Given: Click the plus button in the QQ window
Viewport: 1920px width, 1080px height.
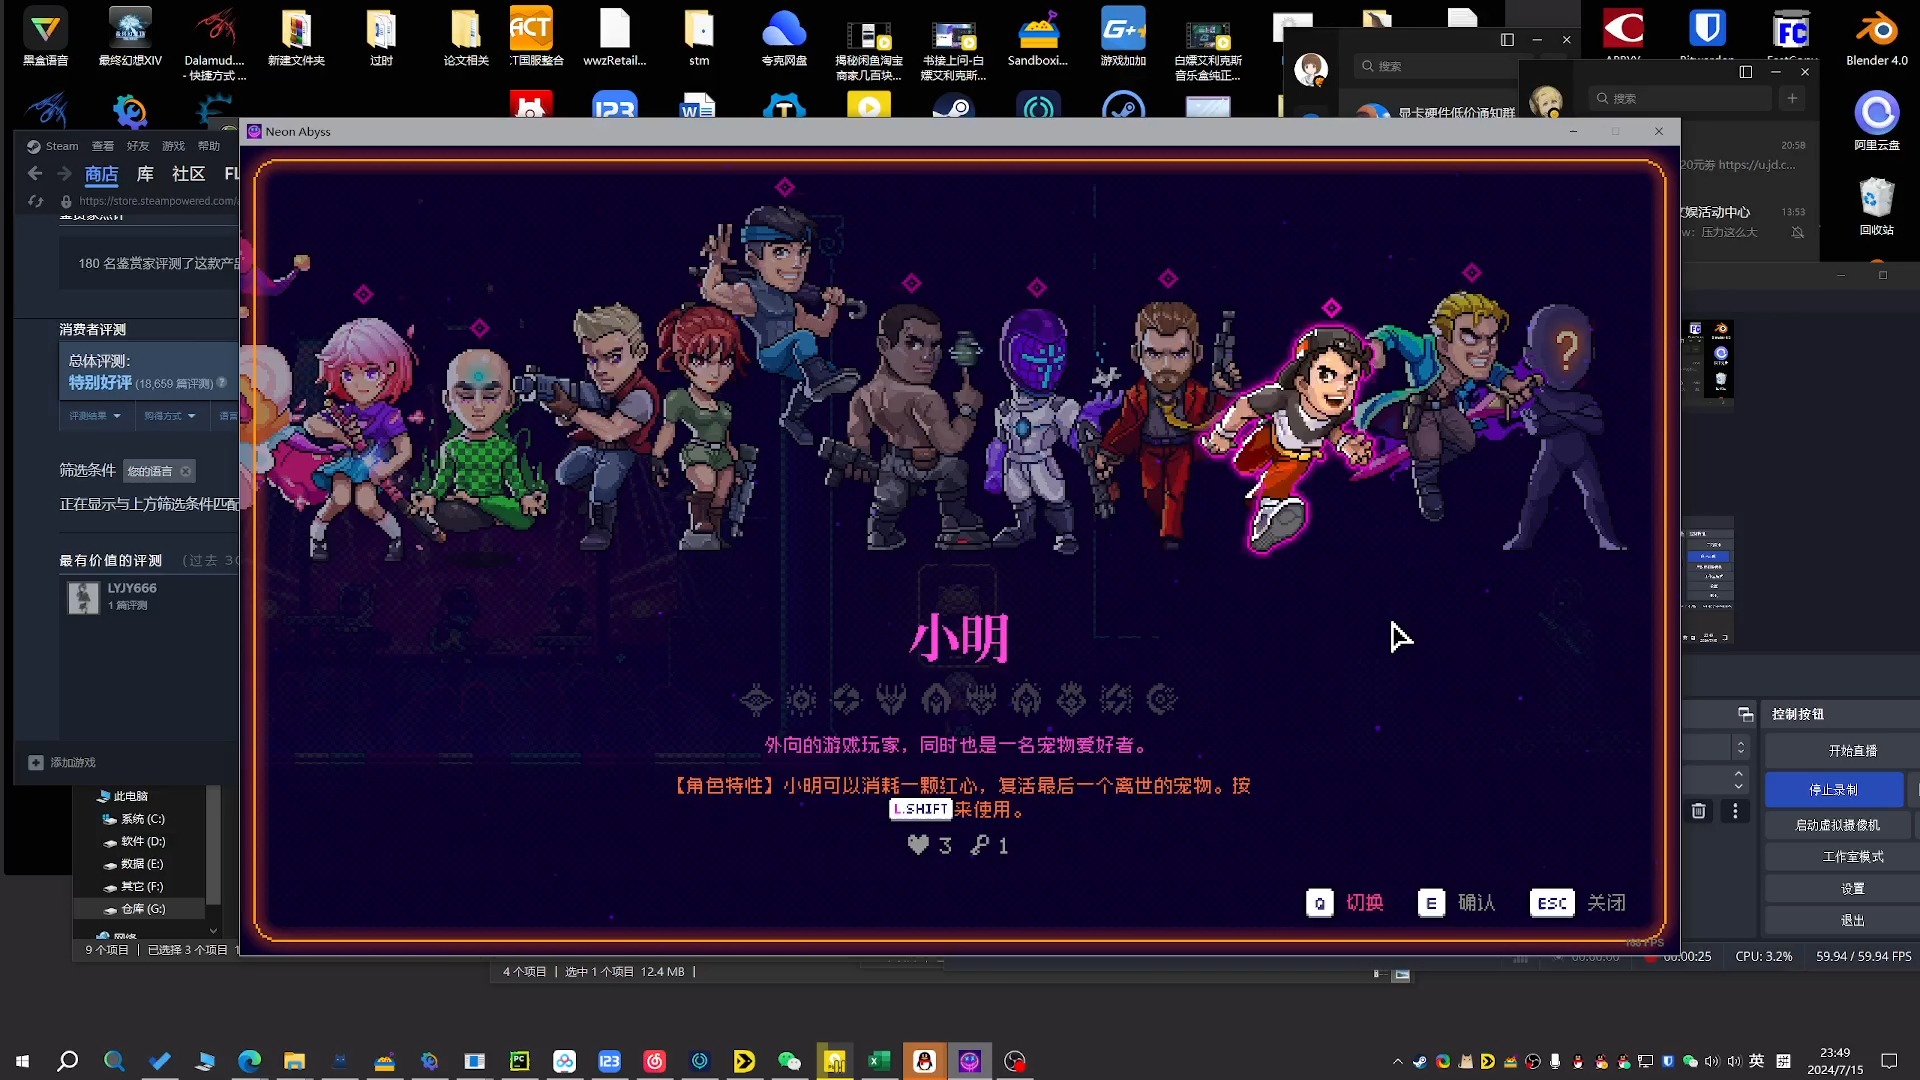Looking at the screenshot, I should tap(1792, 98).
